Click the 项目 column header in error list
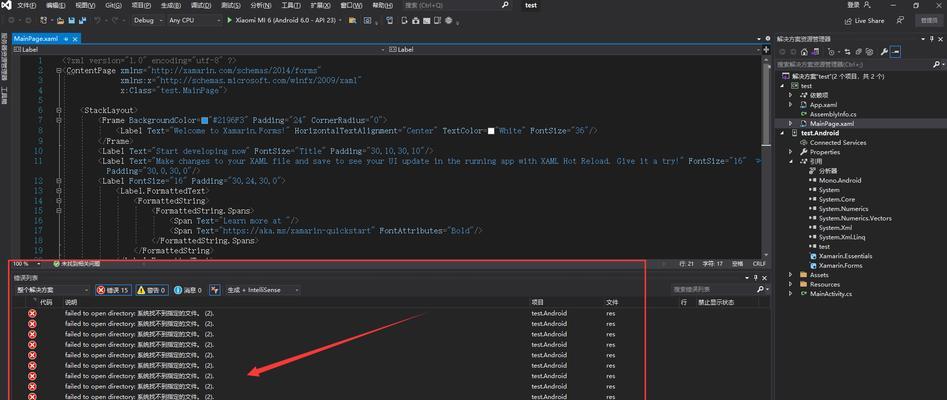This screenshot has height=400, width=947. tap(538, 302)
